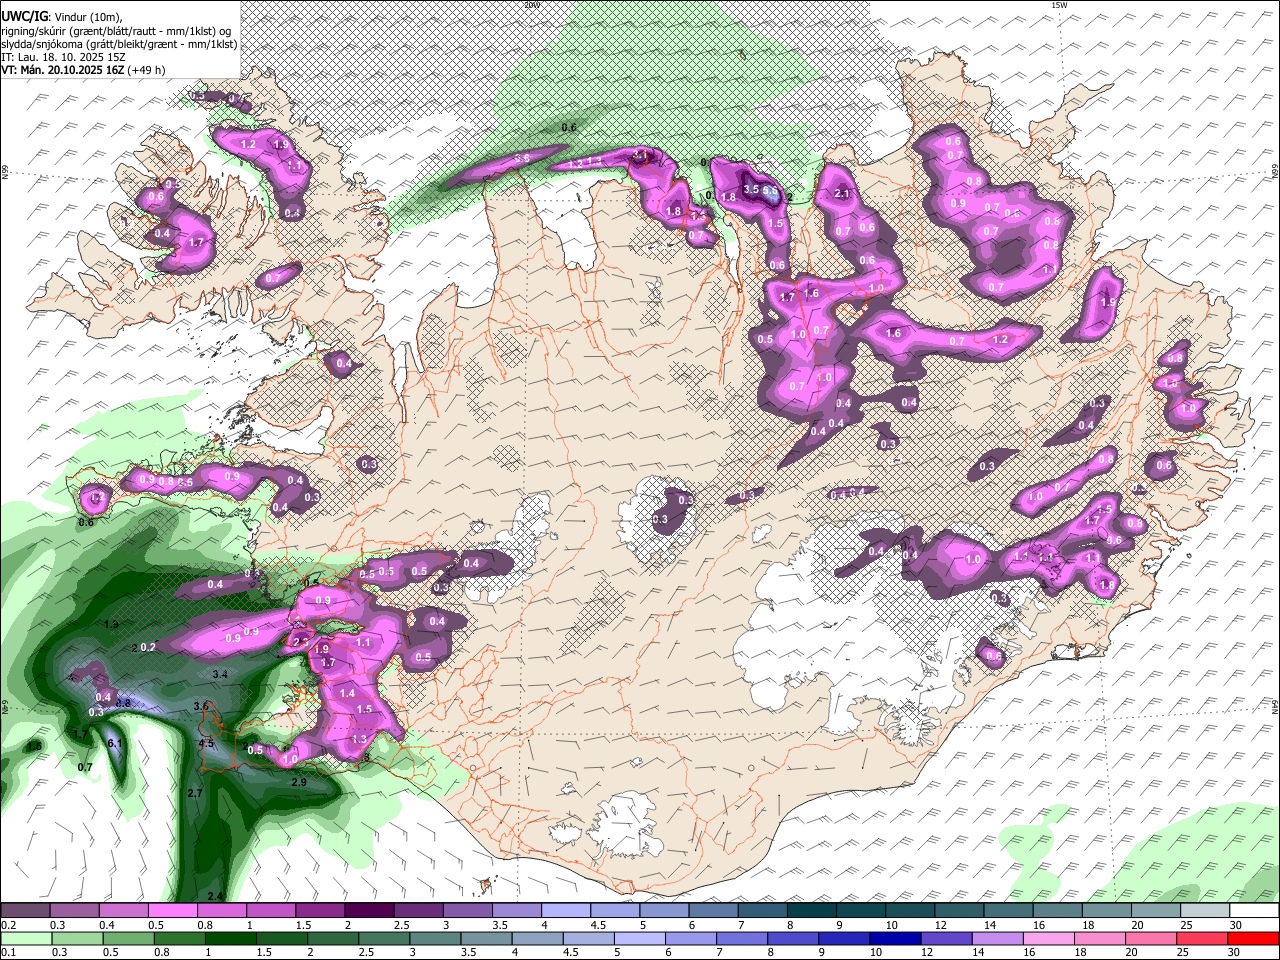Click the 'rigning/skúrir' description line
This screenshot has width=1280, height=960.
116,31
